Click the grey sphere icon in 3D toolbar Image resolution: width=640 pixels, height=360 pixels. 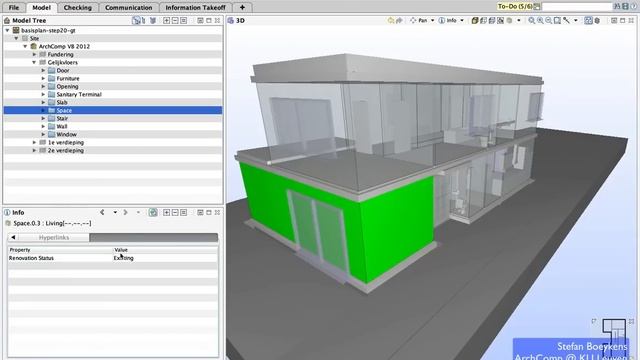509,20
